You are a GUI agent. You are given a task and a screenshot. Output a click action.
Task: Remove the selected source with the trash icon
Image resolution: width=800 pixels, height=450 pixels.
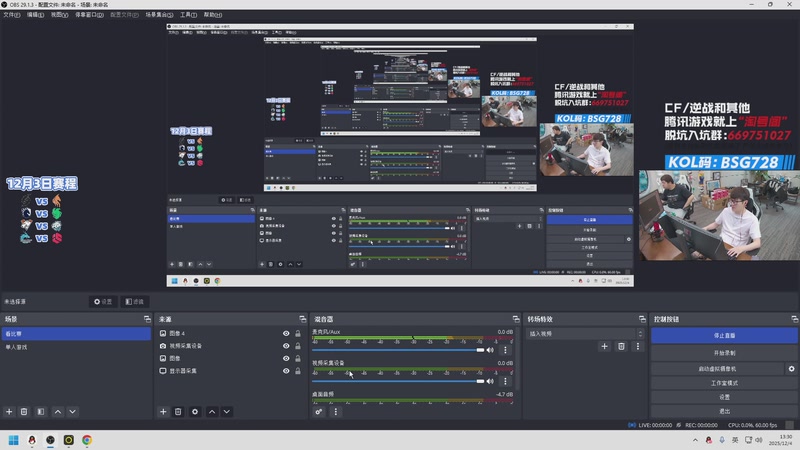[178, 412]
